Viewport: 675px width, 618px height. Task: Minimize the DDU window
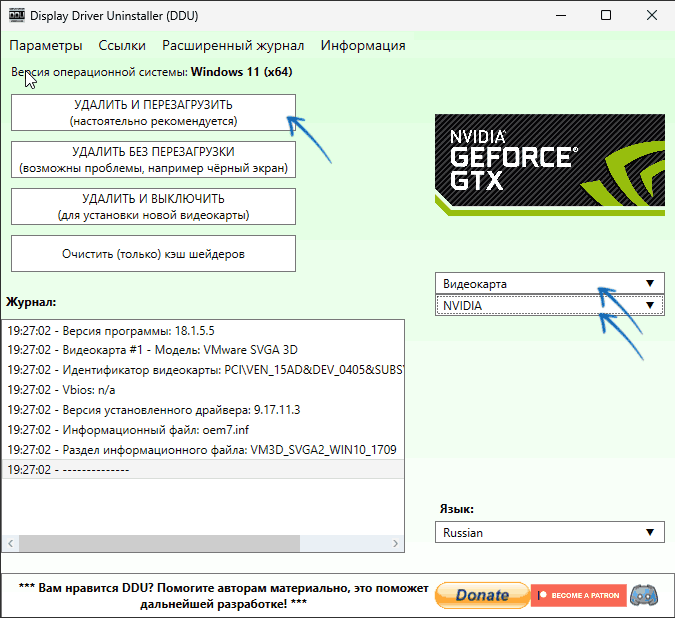pos(560,15)
